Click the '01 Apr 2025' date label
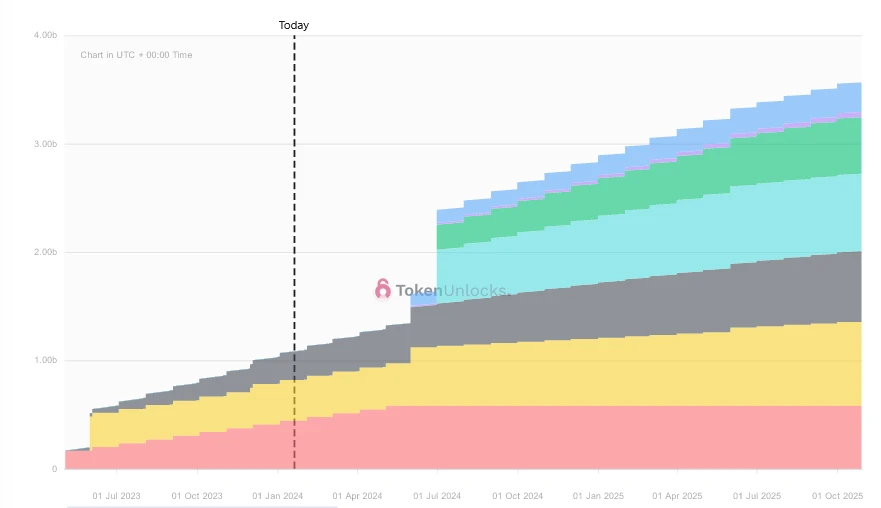Viewport: 881px width, 508px height. tap(679, 495)
